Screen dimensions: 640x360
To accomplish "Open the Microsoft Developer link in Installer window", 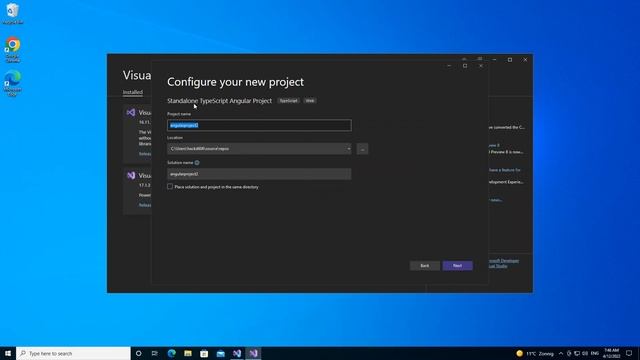I will (504, 261).
